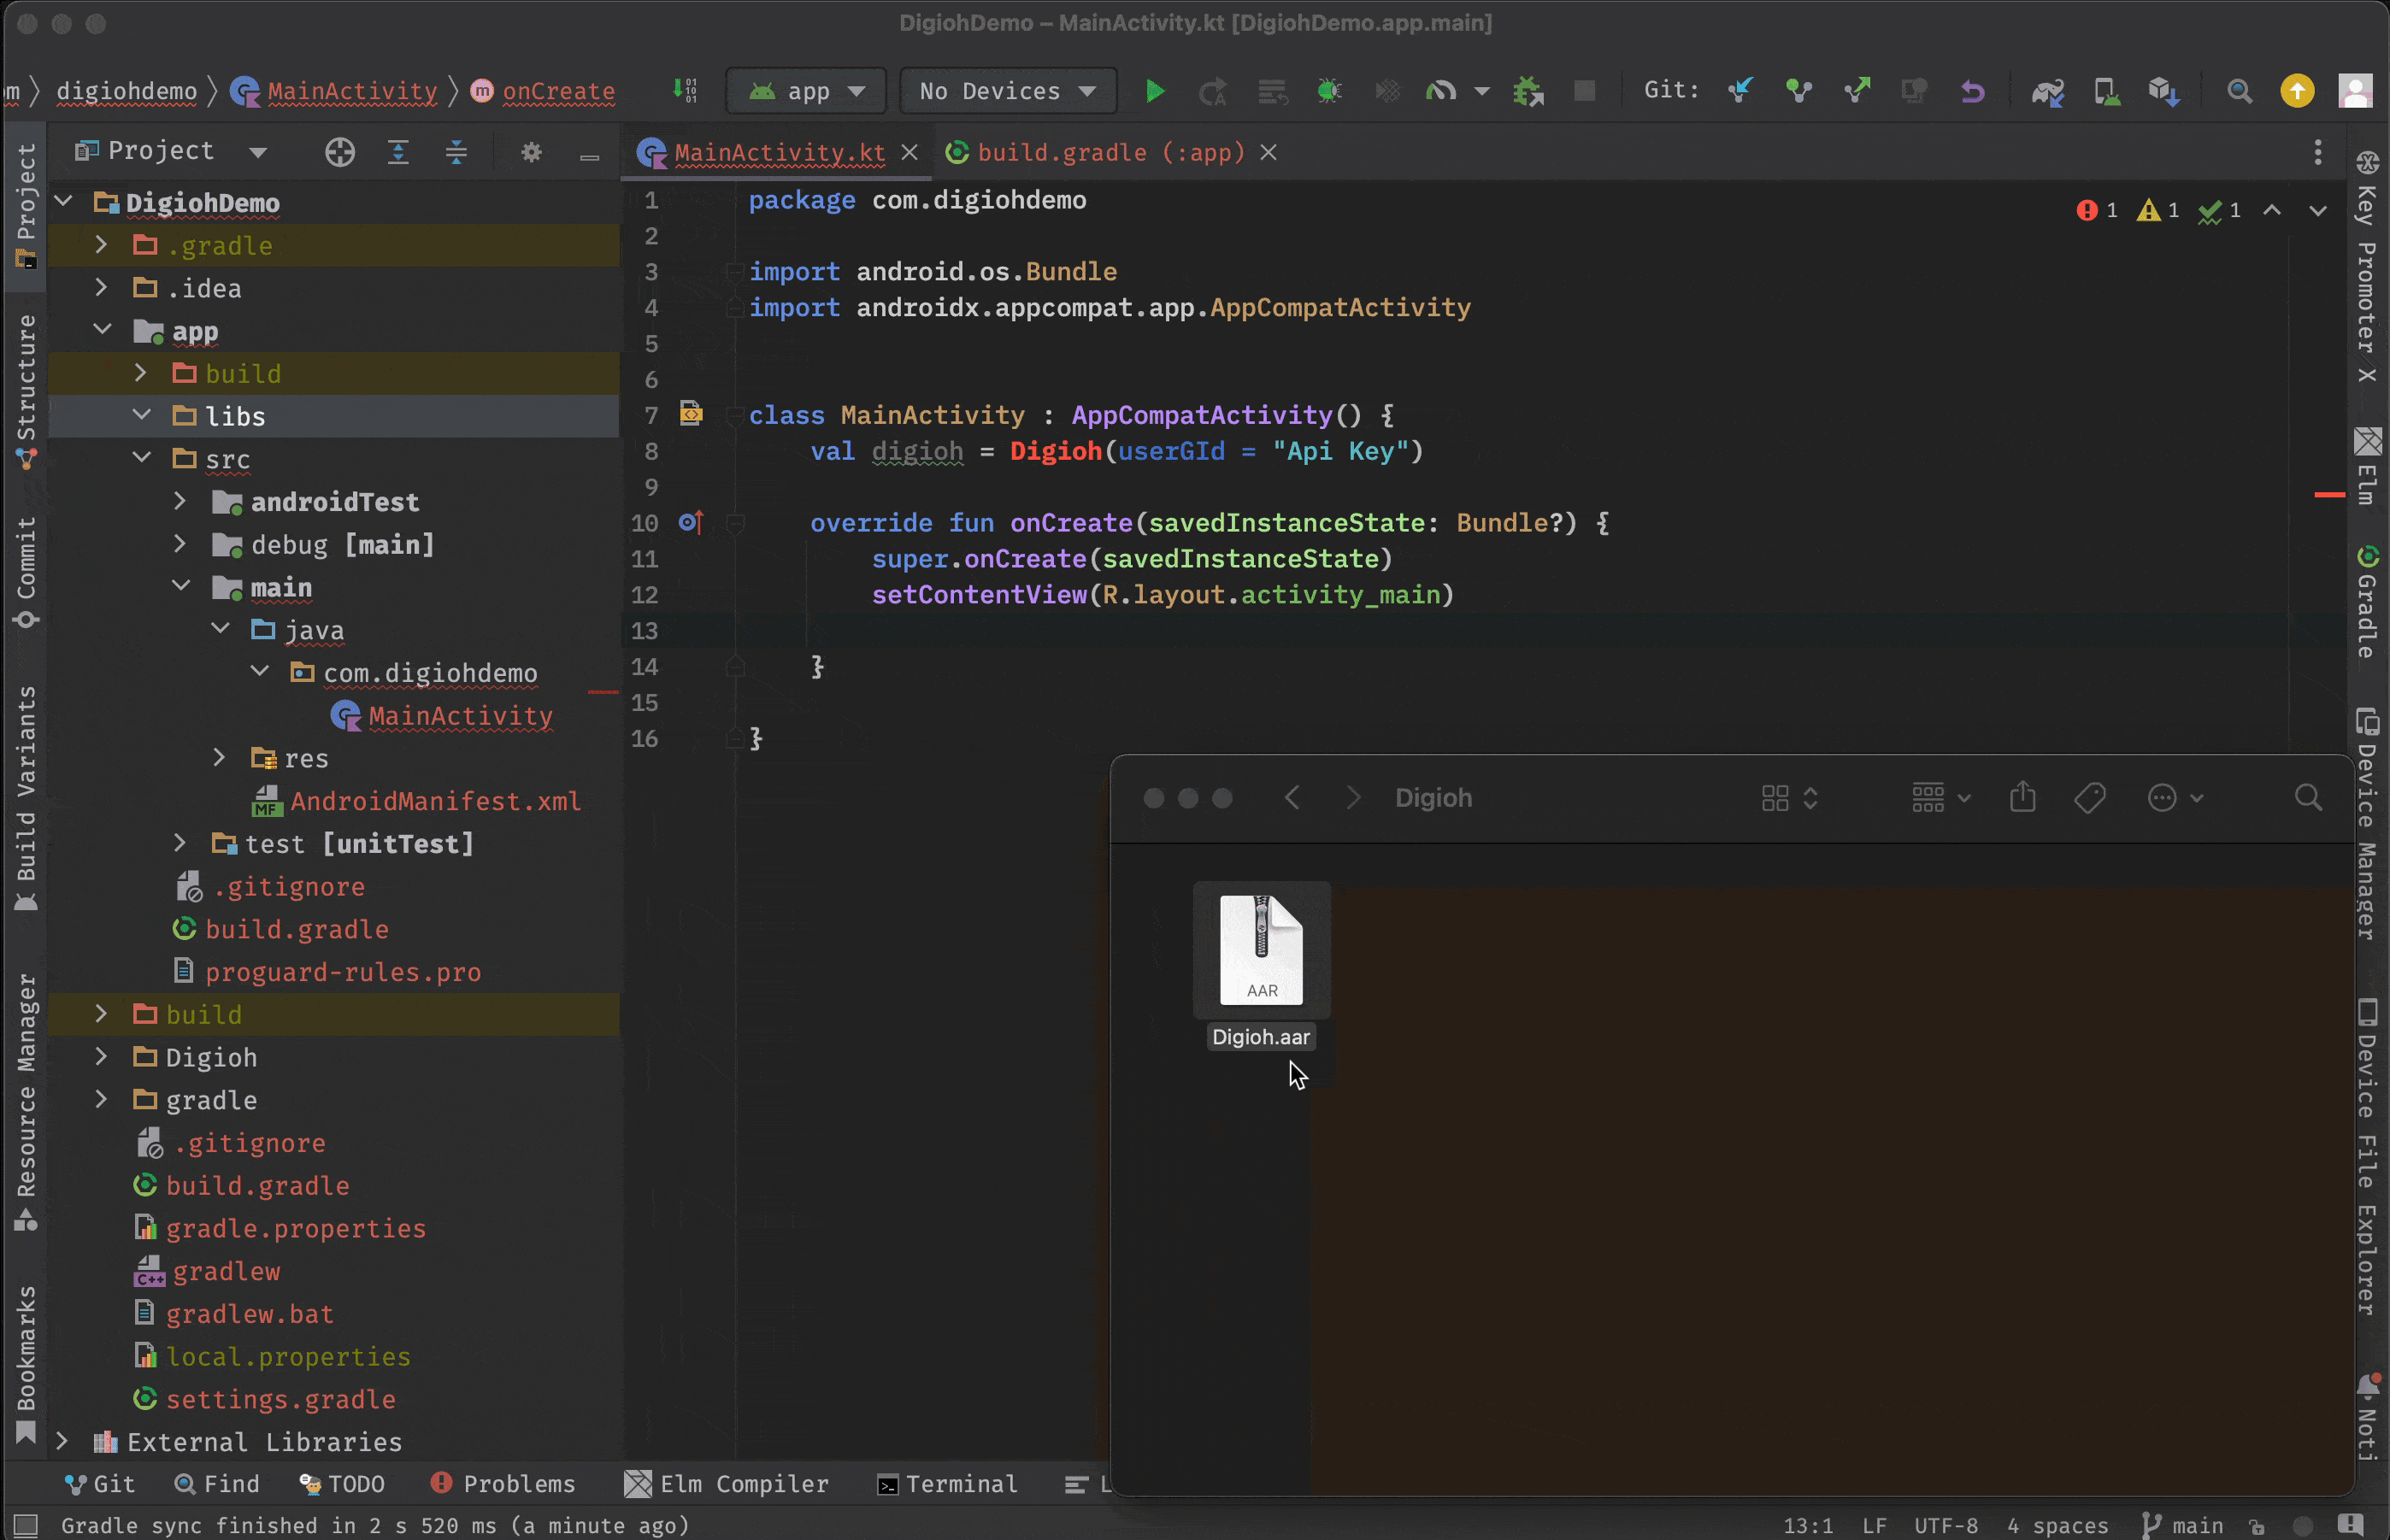Switch to the MainActivity.kt tab
This screenshot has height=1540, width=2390.
click(779, 152)
